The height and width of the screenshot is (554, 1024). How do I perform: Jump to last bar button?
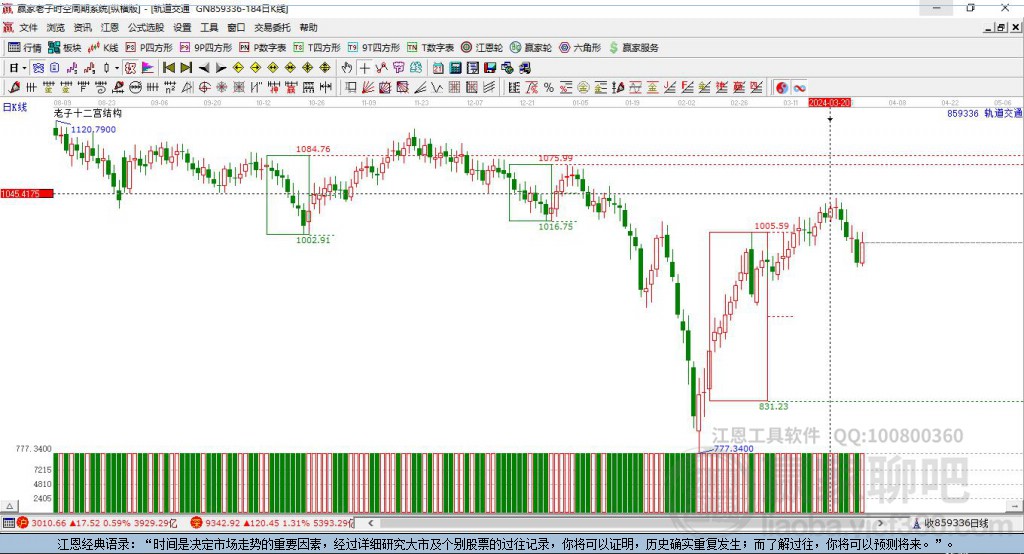click(x=186, y=68)
